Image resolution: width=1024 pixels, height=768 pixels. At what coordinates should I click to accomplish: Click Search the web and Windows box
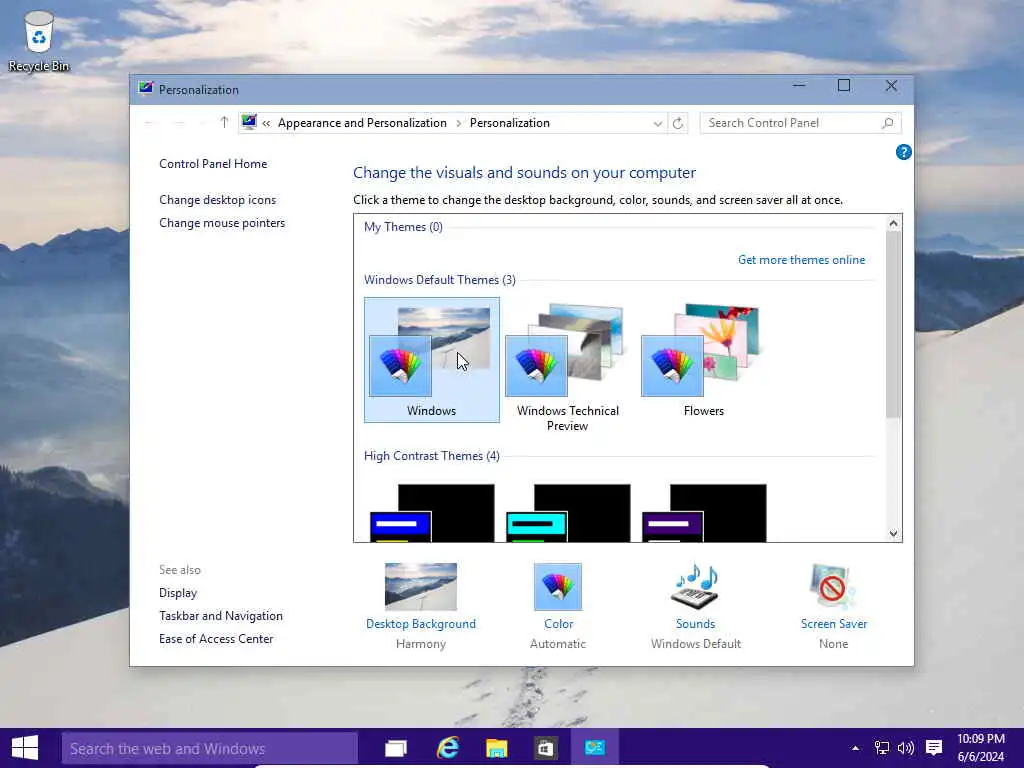click(209, 748)
